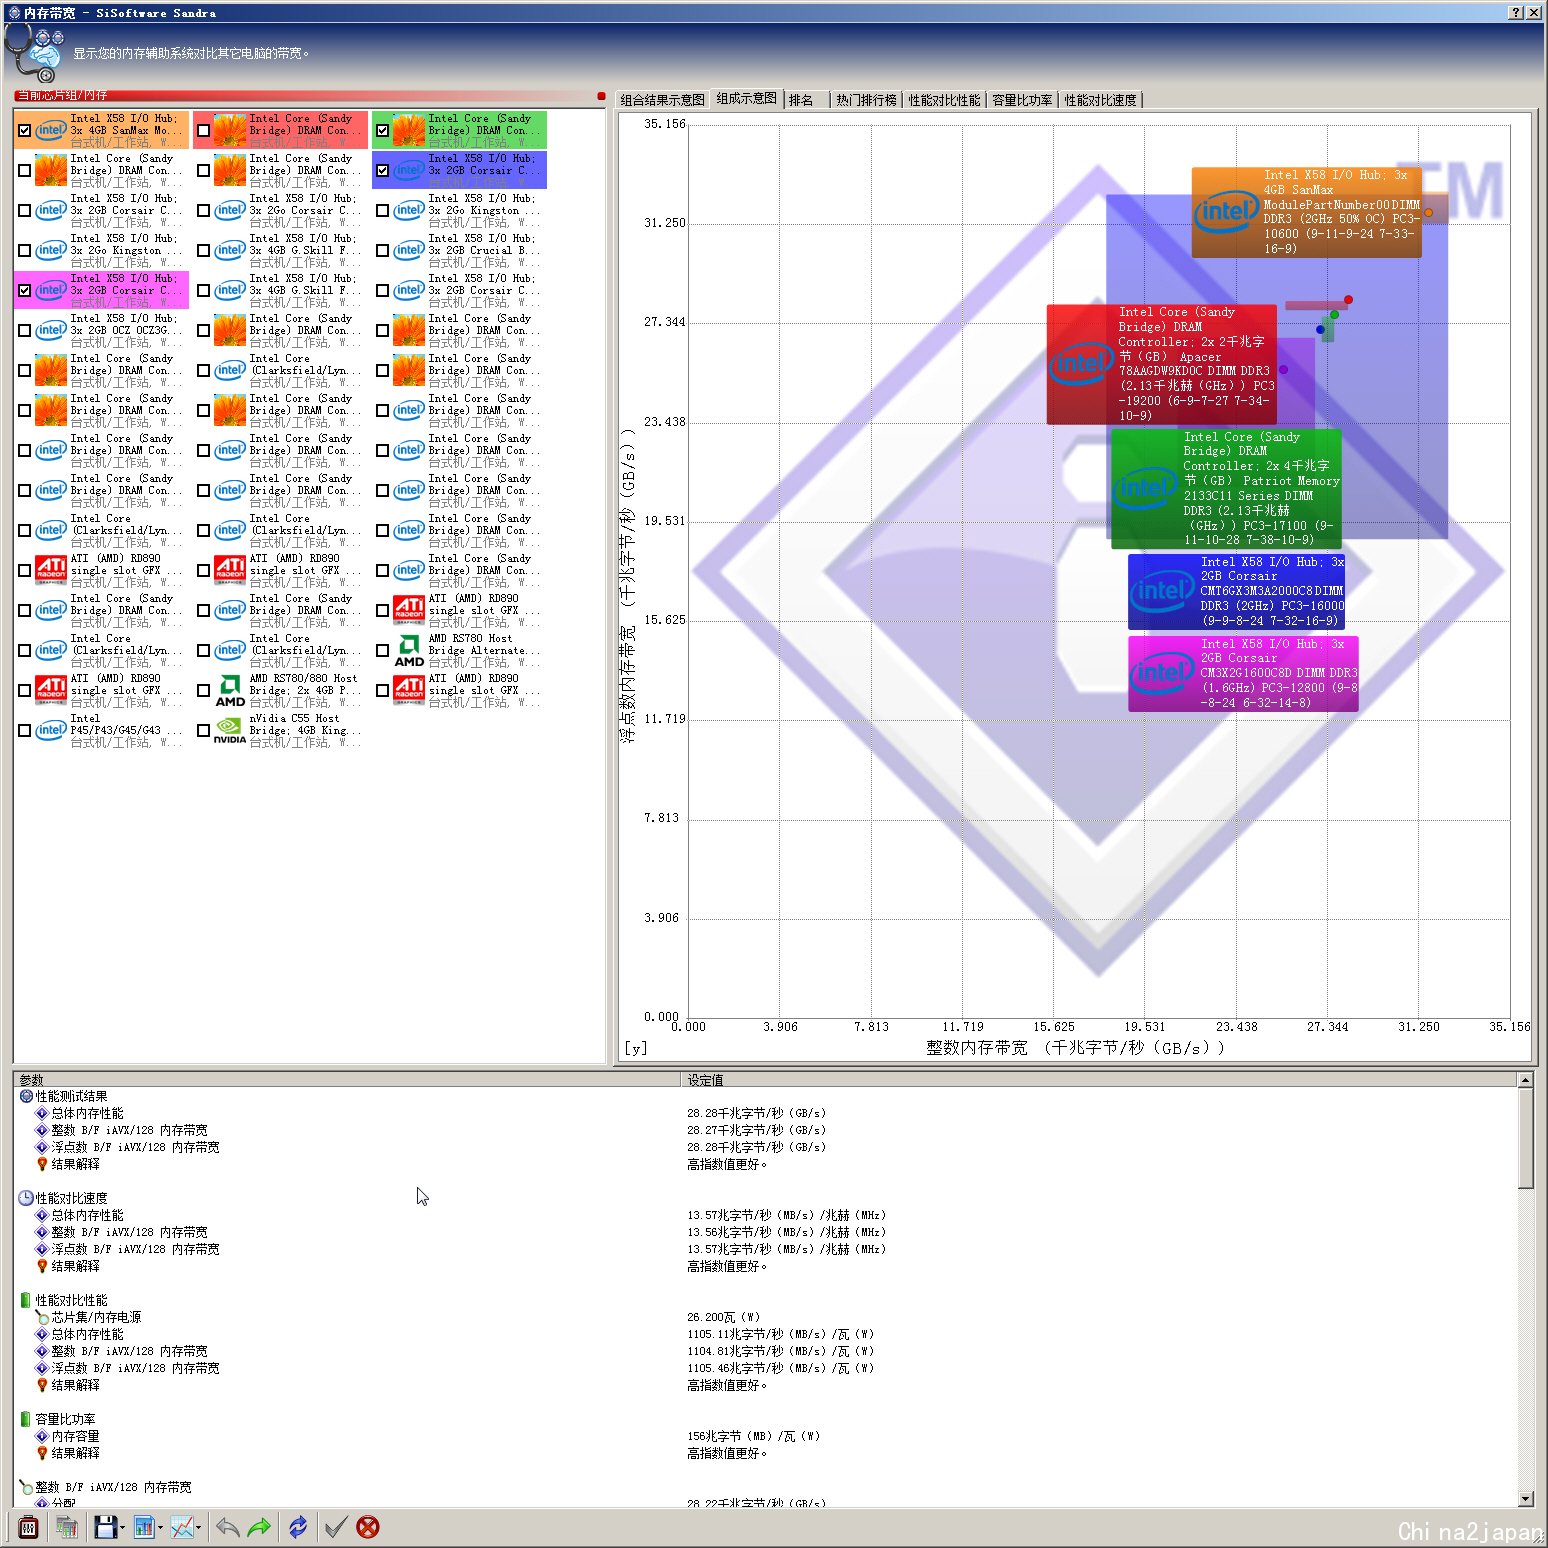
Task: Open the 容量比功率 tab
Action: 1022,100
